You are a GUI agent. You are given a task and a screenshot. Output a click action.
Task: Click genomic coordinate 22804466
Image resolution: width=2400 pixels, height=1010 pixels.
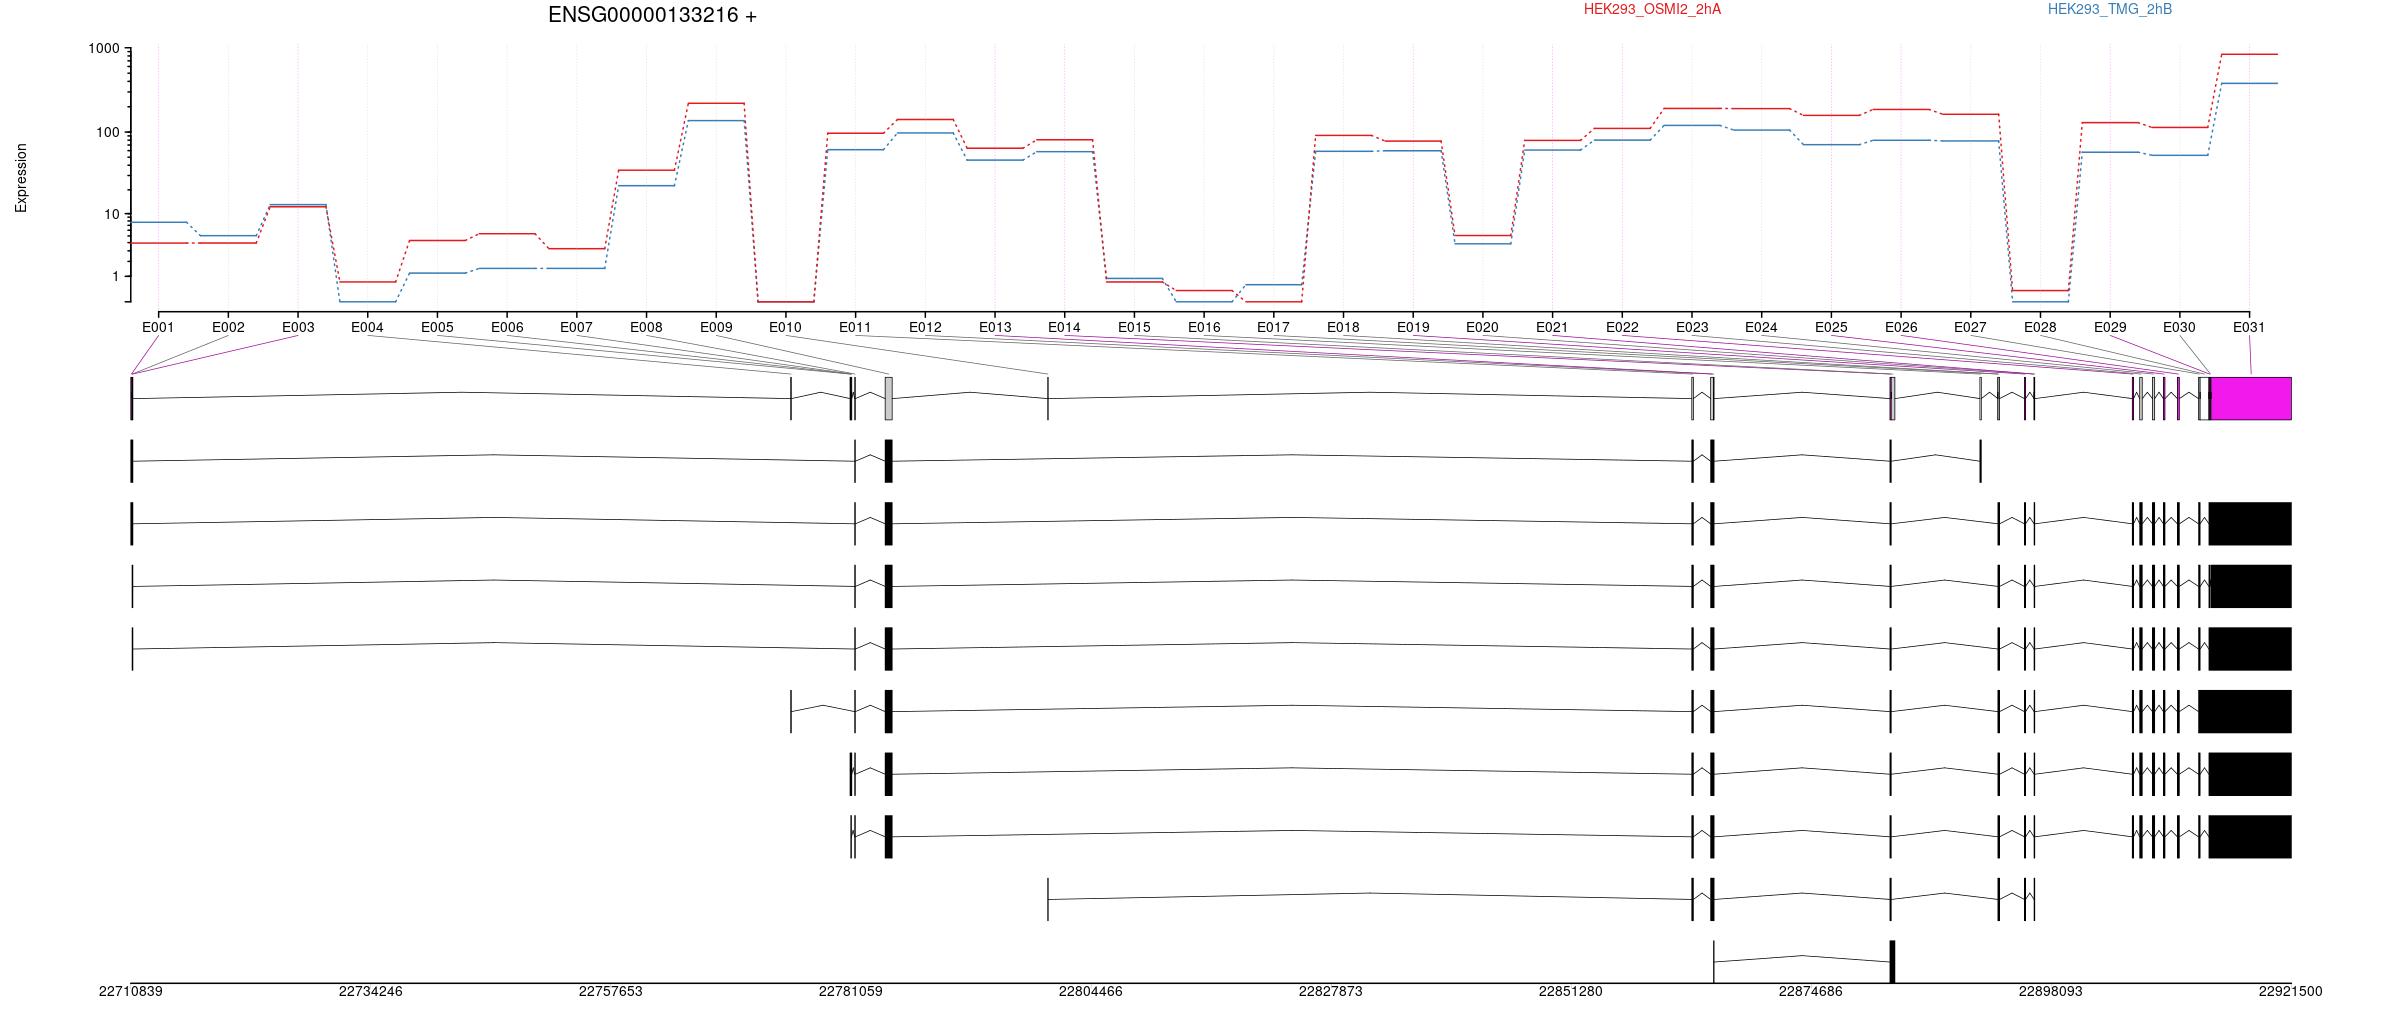1091,991
